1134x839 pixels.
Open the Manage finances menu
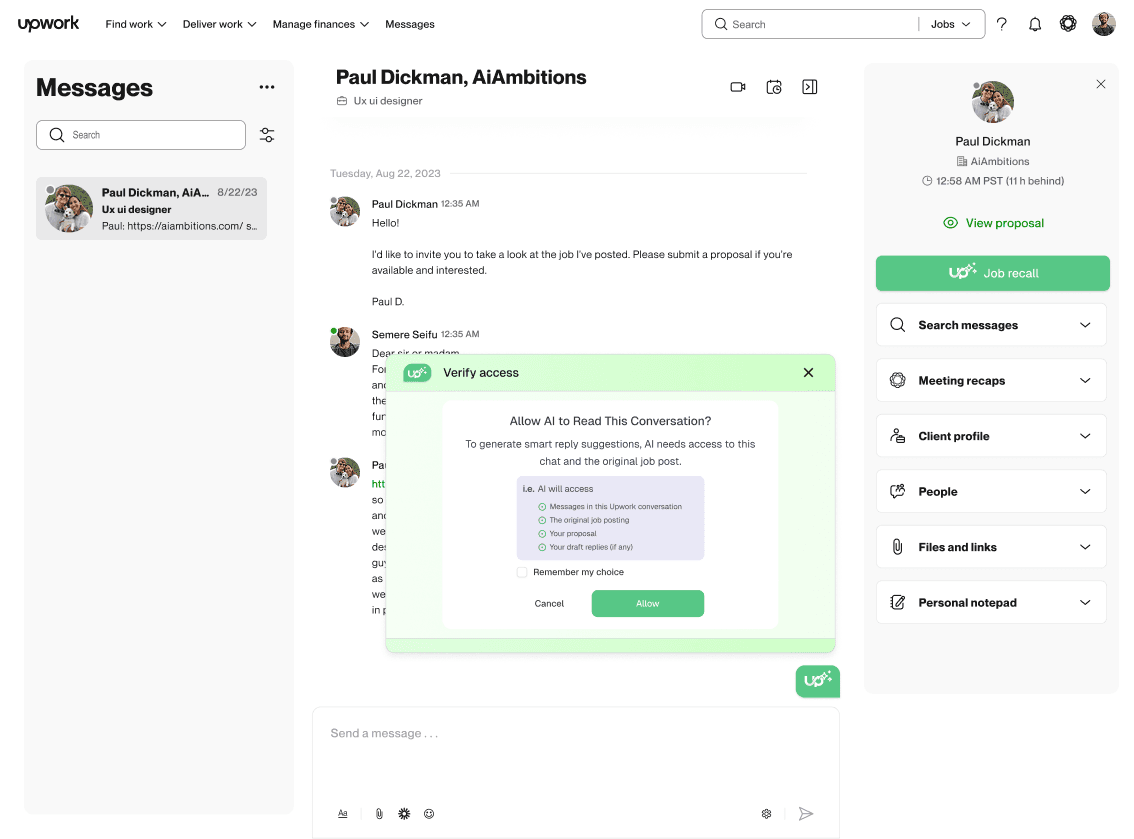pos(320,24)
